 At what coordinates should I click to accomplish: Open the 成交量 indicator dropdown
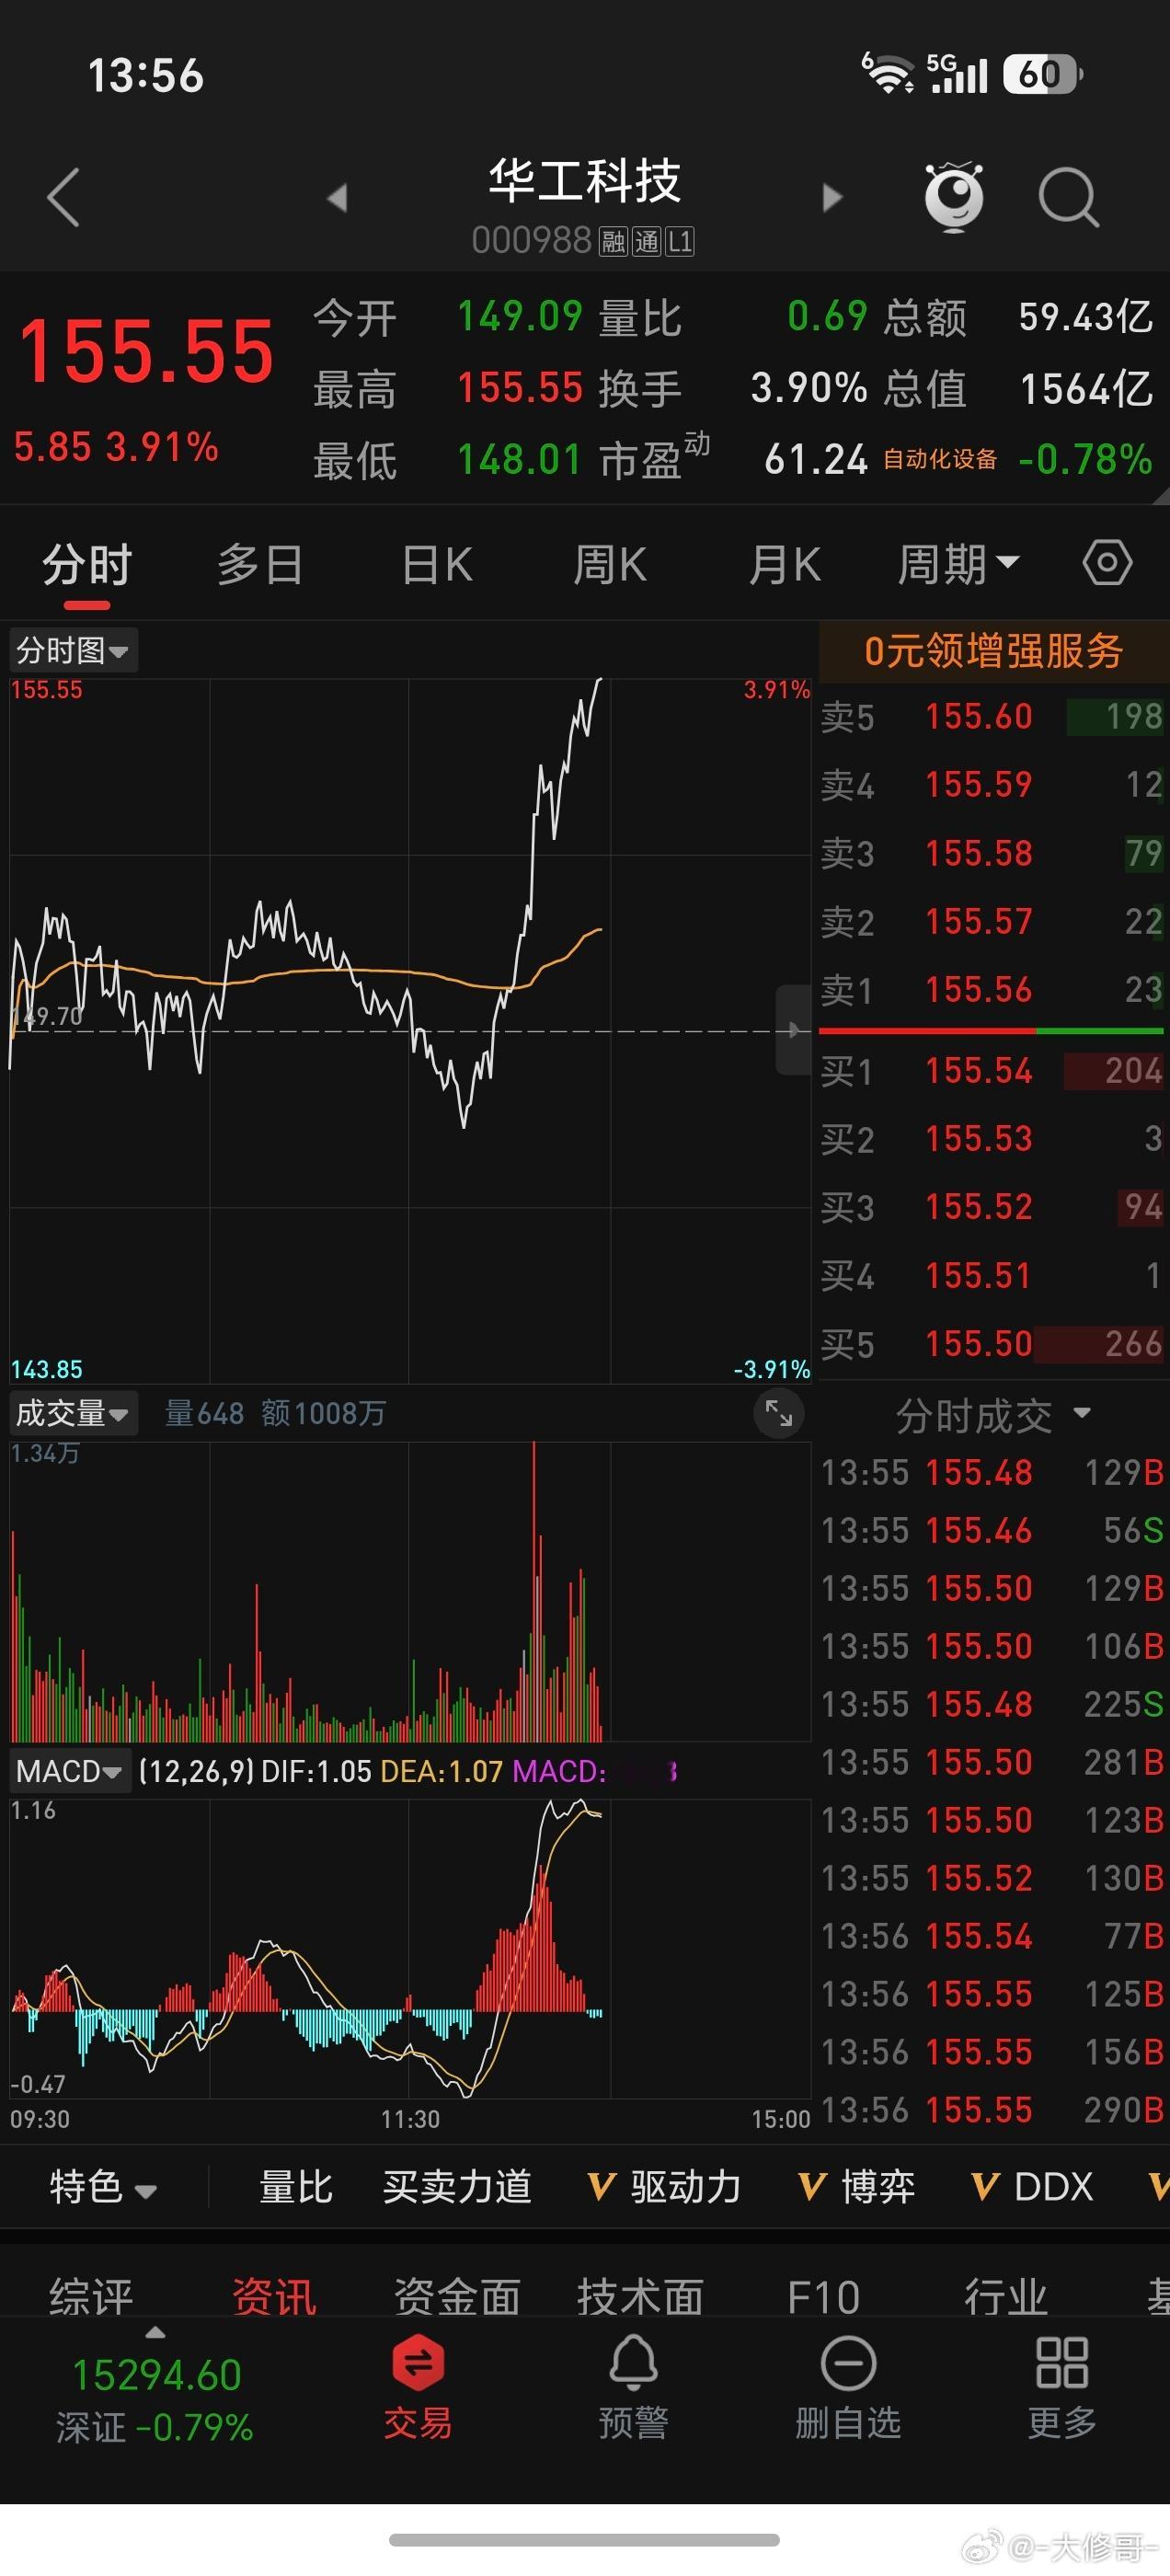[73, 1413]
